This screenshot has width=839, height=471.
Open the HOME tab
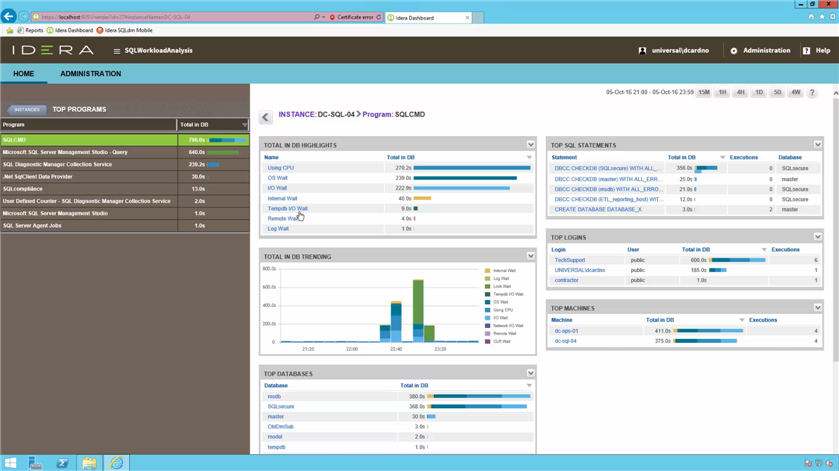click(24, 74)
